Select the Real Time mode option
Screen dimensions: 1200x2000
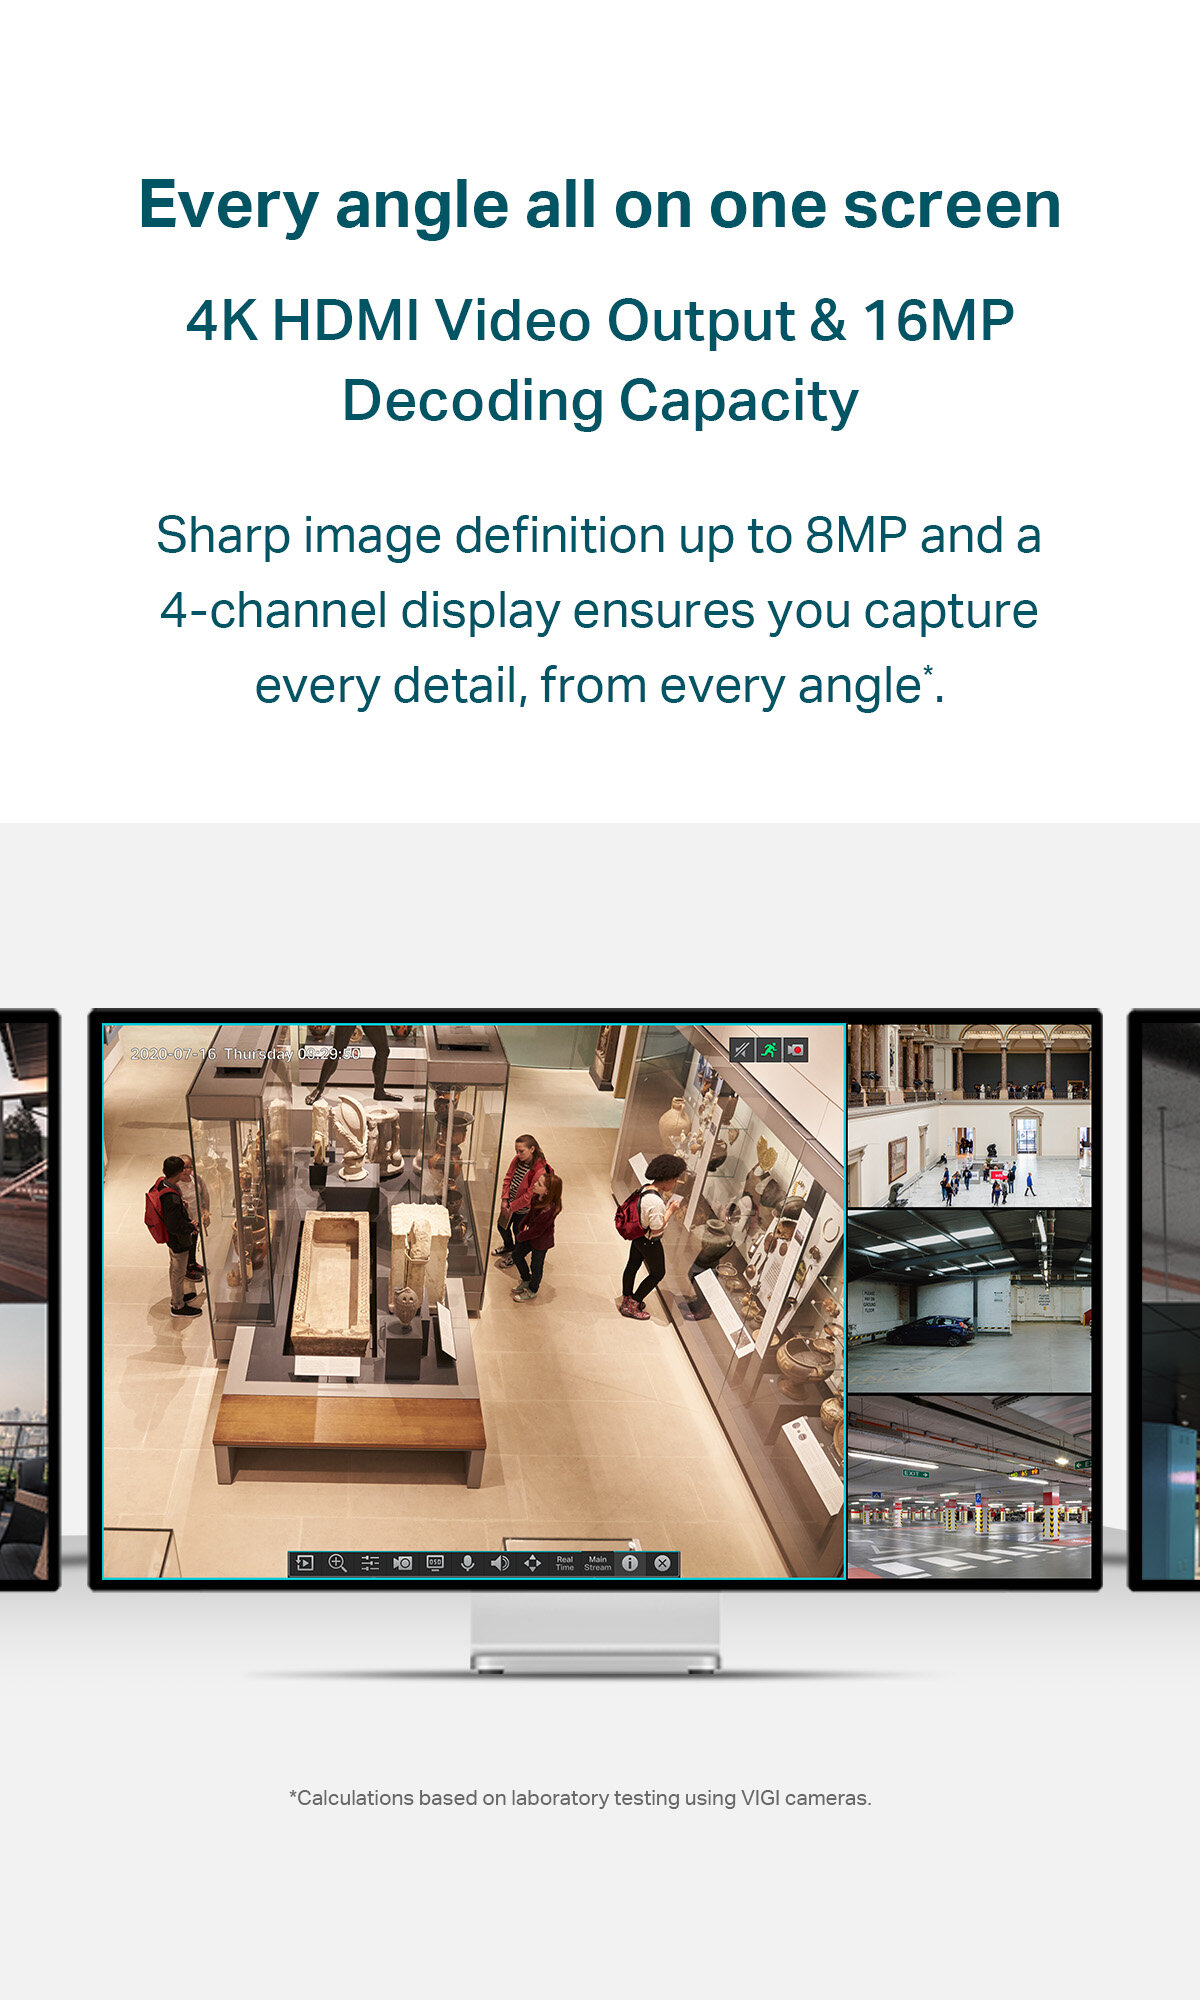(x=565, y=1563)
